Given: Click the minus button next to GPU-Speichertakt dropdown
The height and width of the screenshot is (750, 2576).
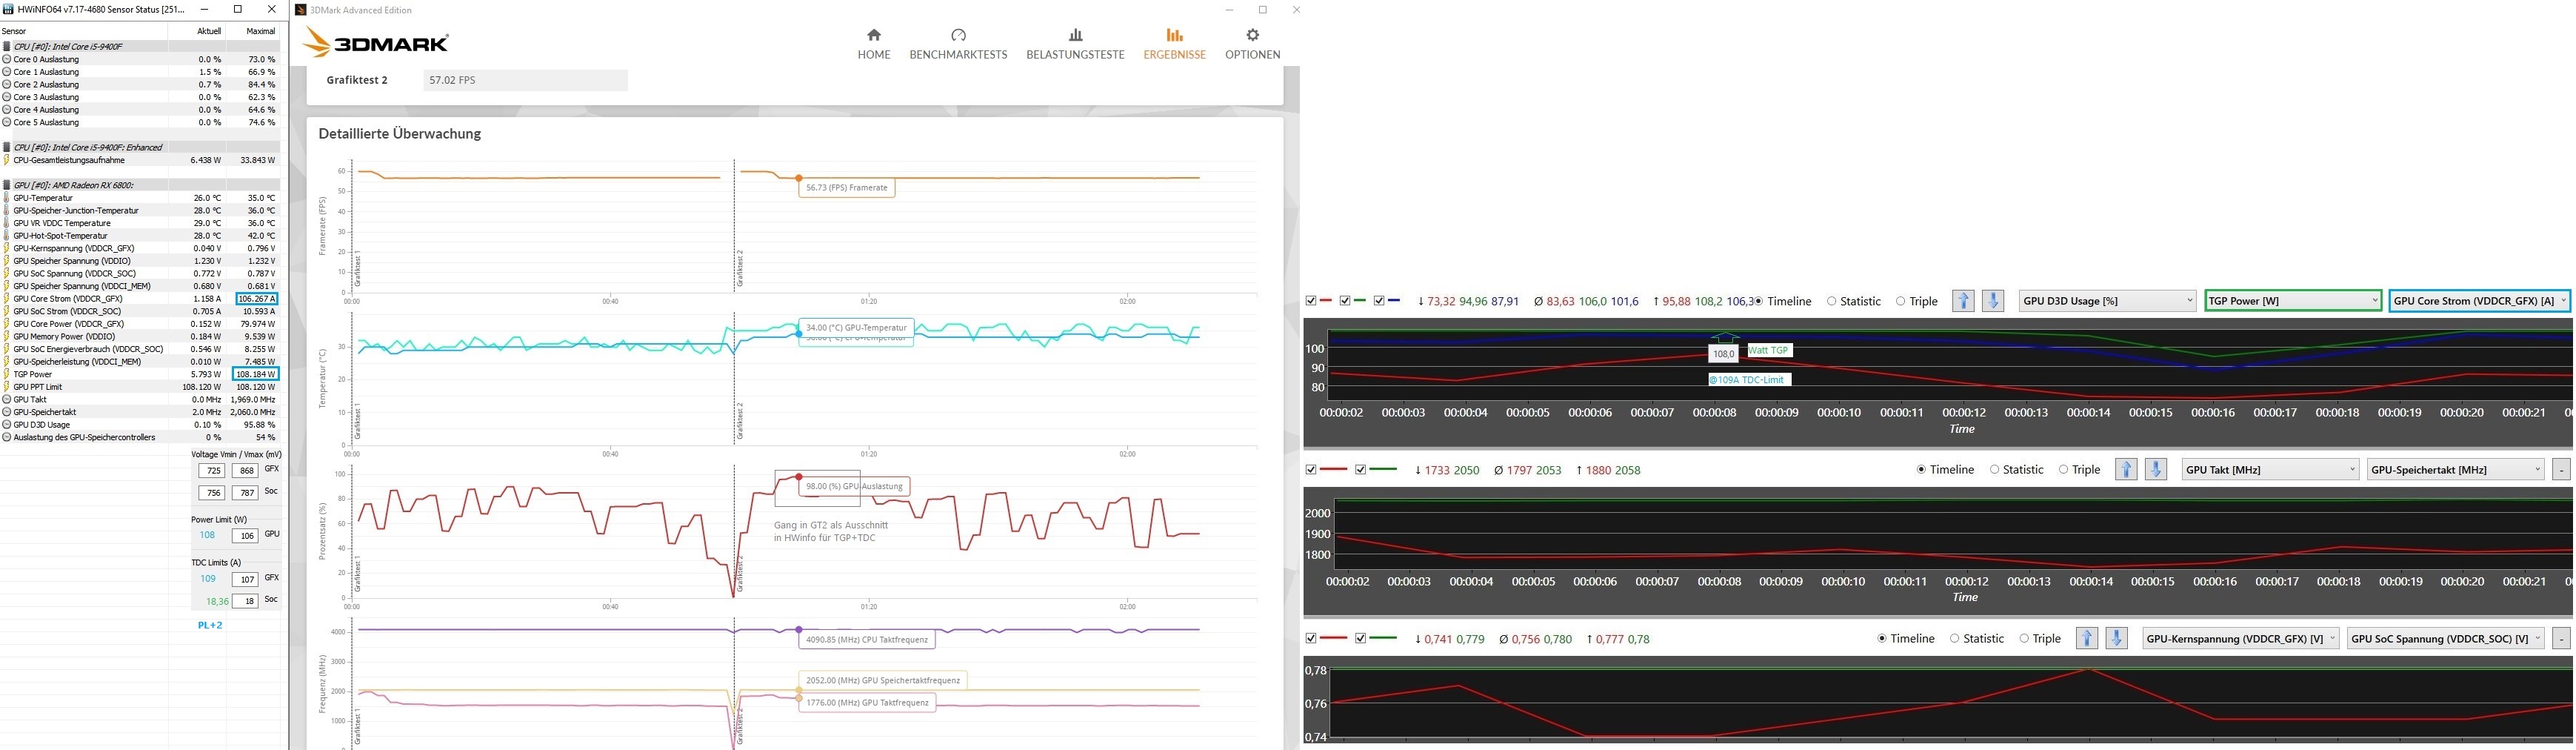Looking at the screenshot, I should 2561,470.
